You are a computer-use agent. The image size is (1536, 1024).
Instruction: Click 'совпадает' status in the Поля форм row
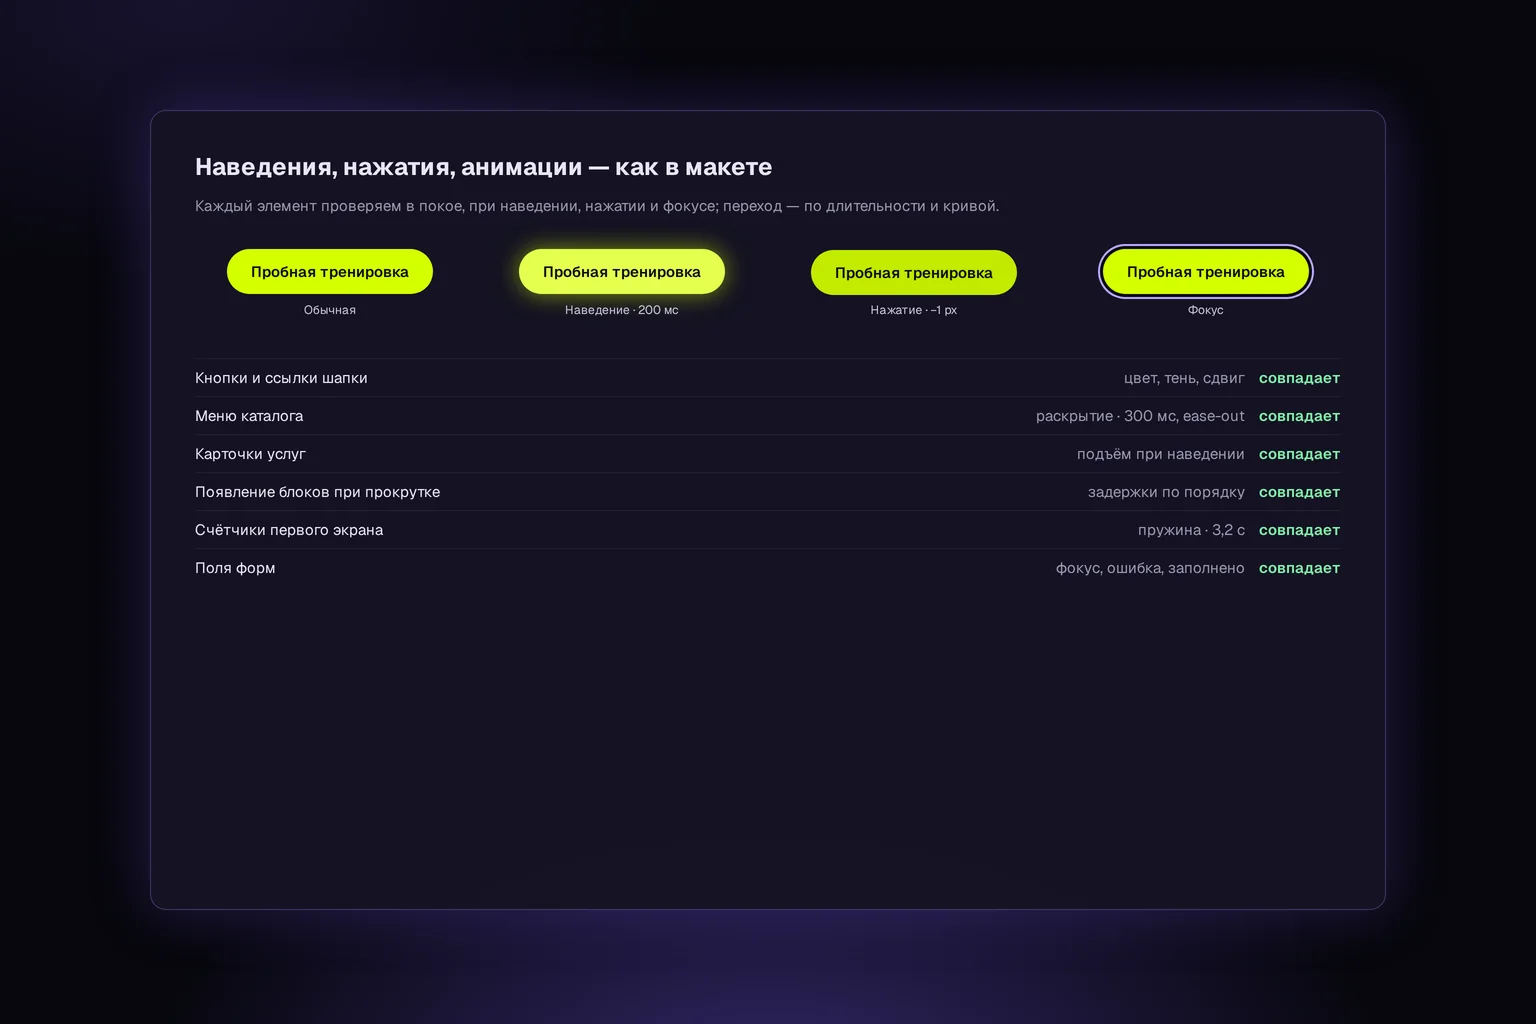[1299, 568]
